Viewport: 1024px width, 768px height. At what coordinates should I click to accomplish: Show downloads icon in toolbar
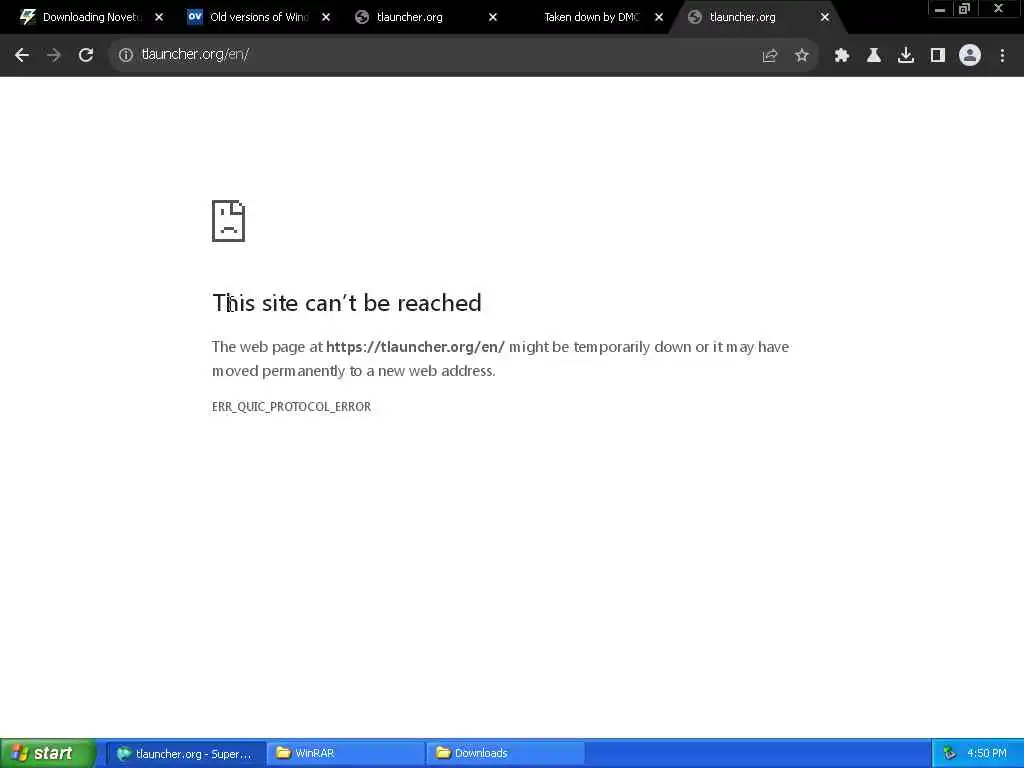point(906,56)
